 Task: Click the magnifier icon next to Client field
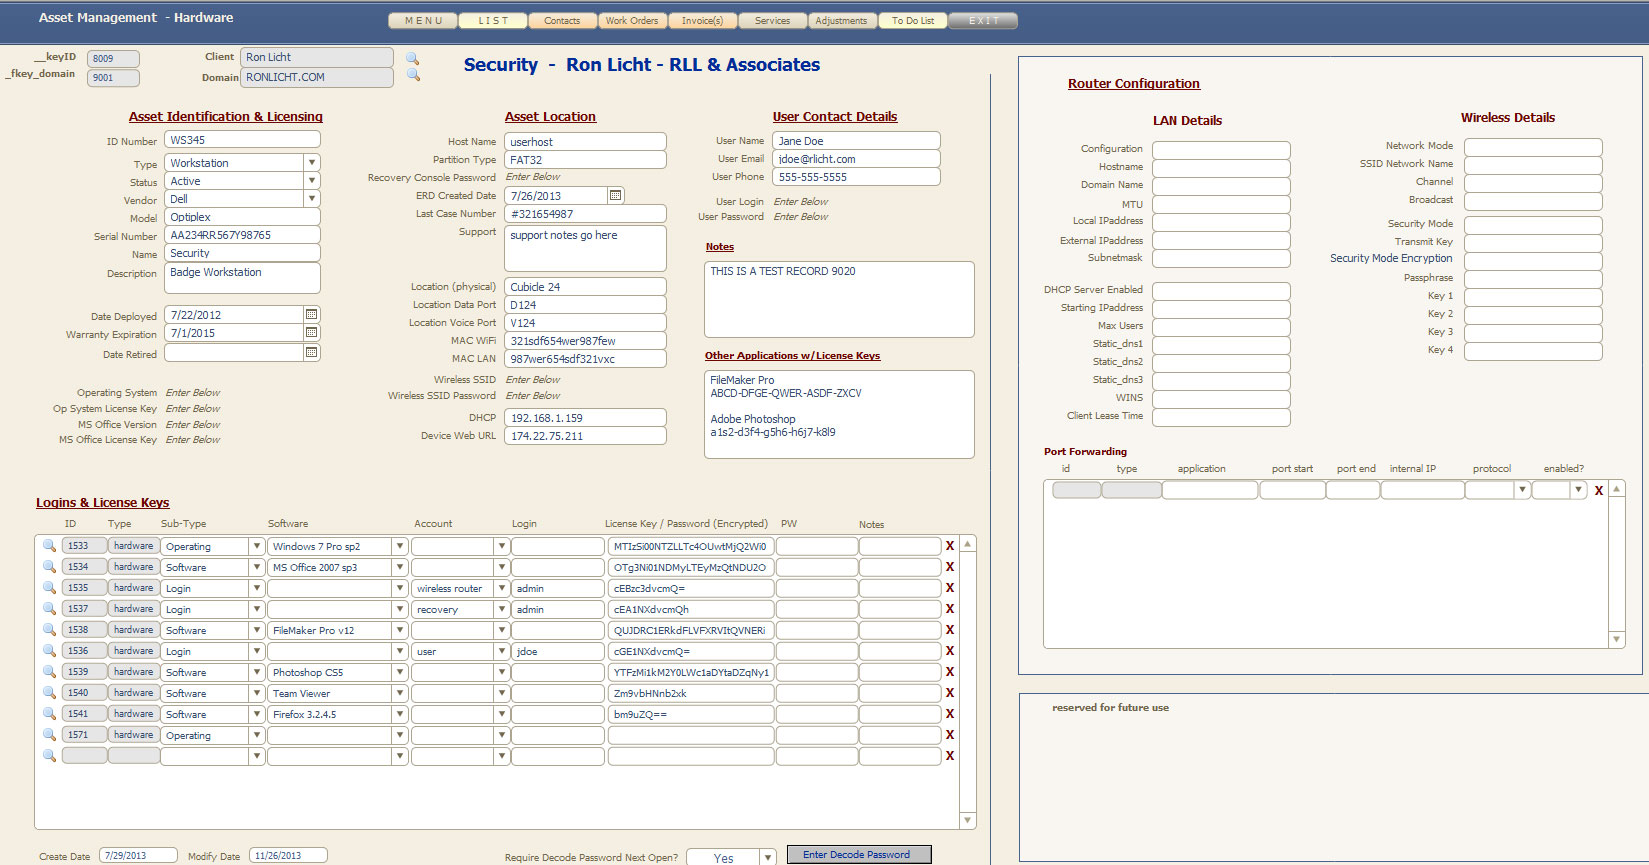tap(413, 59)
